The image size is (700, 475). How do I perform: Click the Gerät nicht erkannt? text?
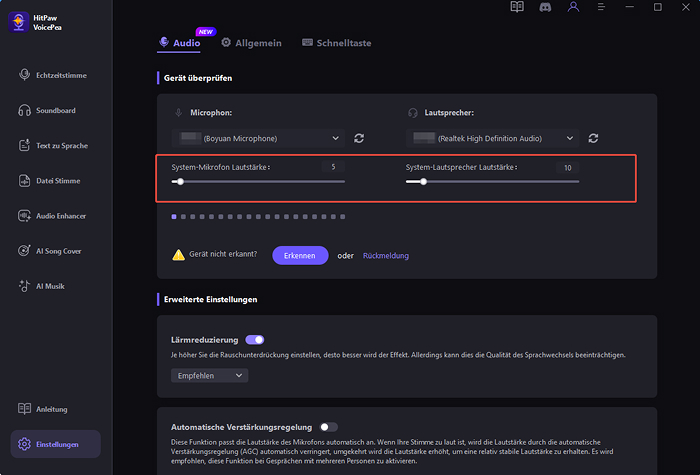coord(223,254)
